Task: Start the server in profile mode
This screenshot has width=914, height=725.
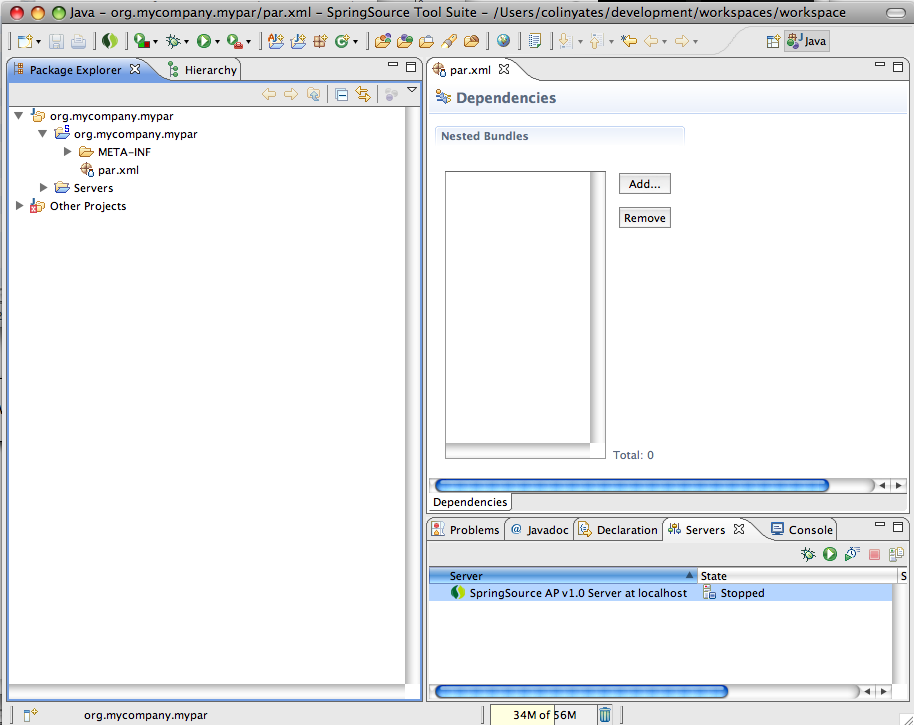Action: [x=852, y=554]
